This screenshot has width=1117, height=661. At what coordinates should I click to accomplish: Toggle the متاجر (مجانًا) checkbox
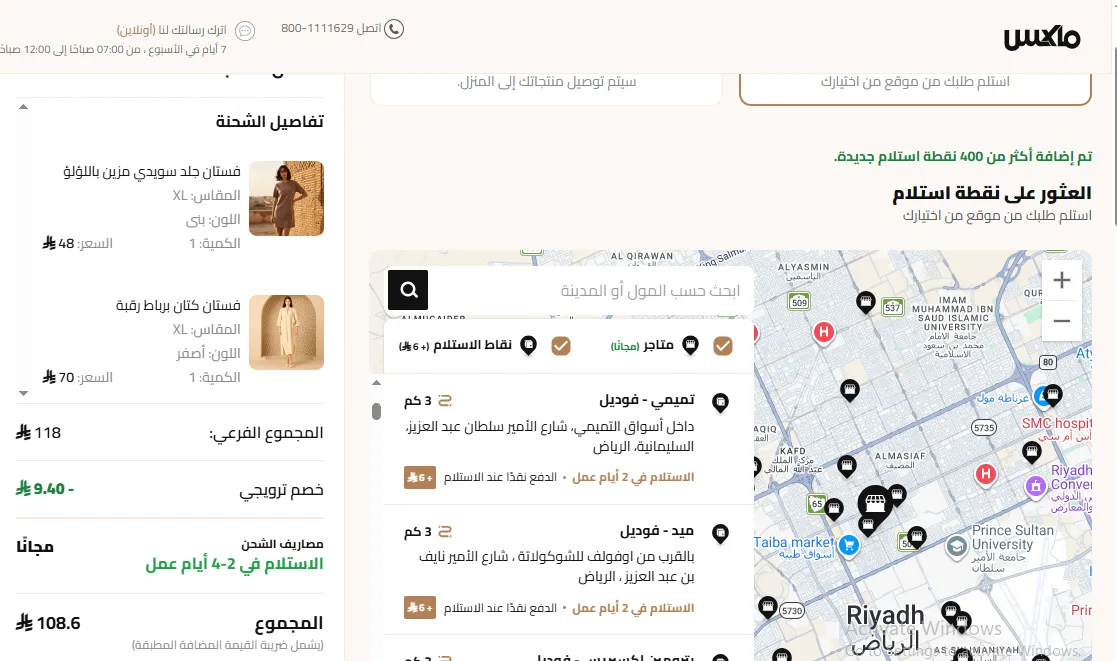pyautogui.click(x=723, y=346)
